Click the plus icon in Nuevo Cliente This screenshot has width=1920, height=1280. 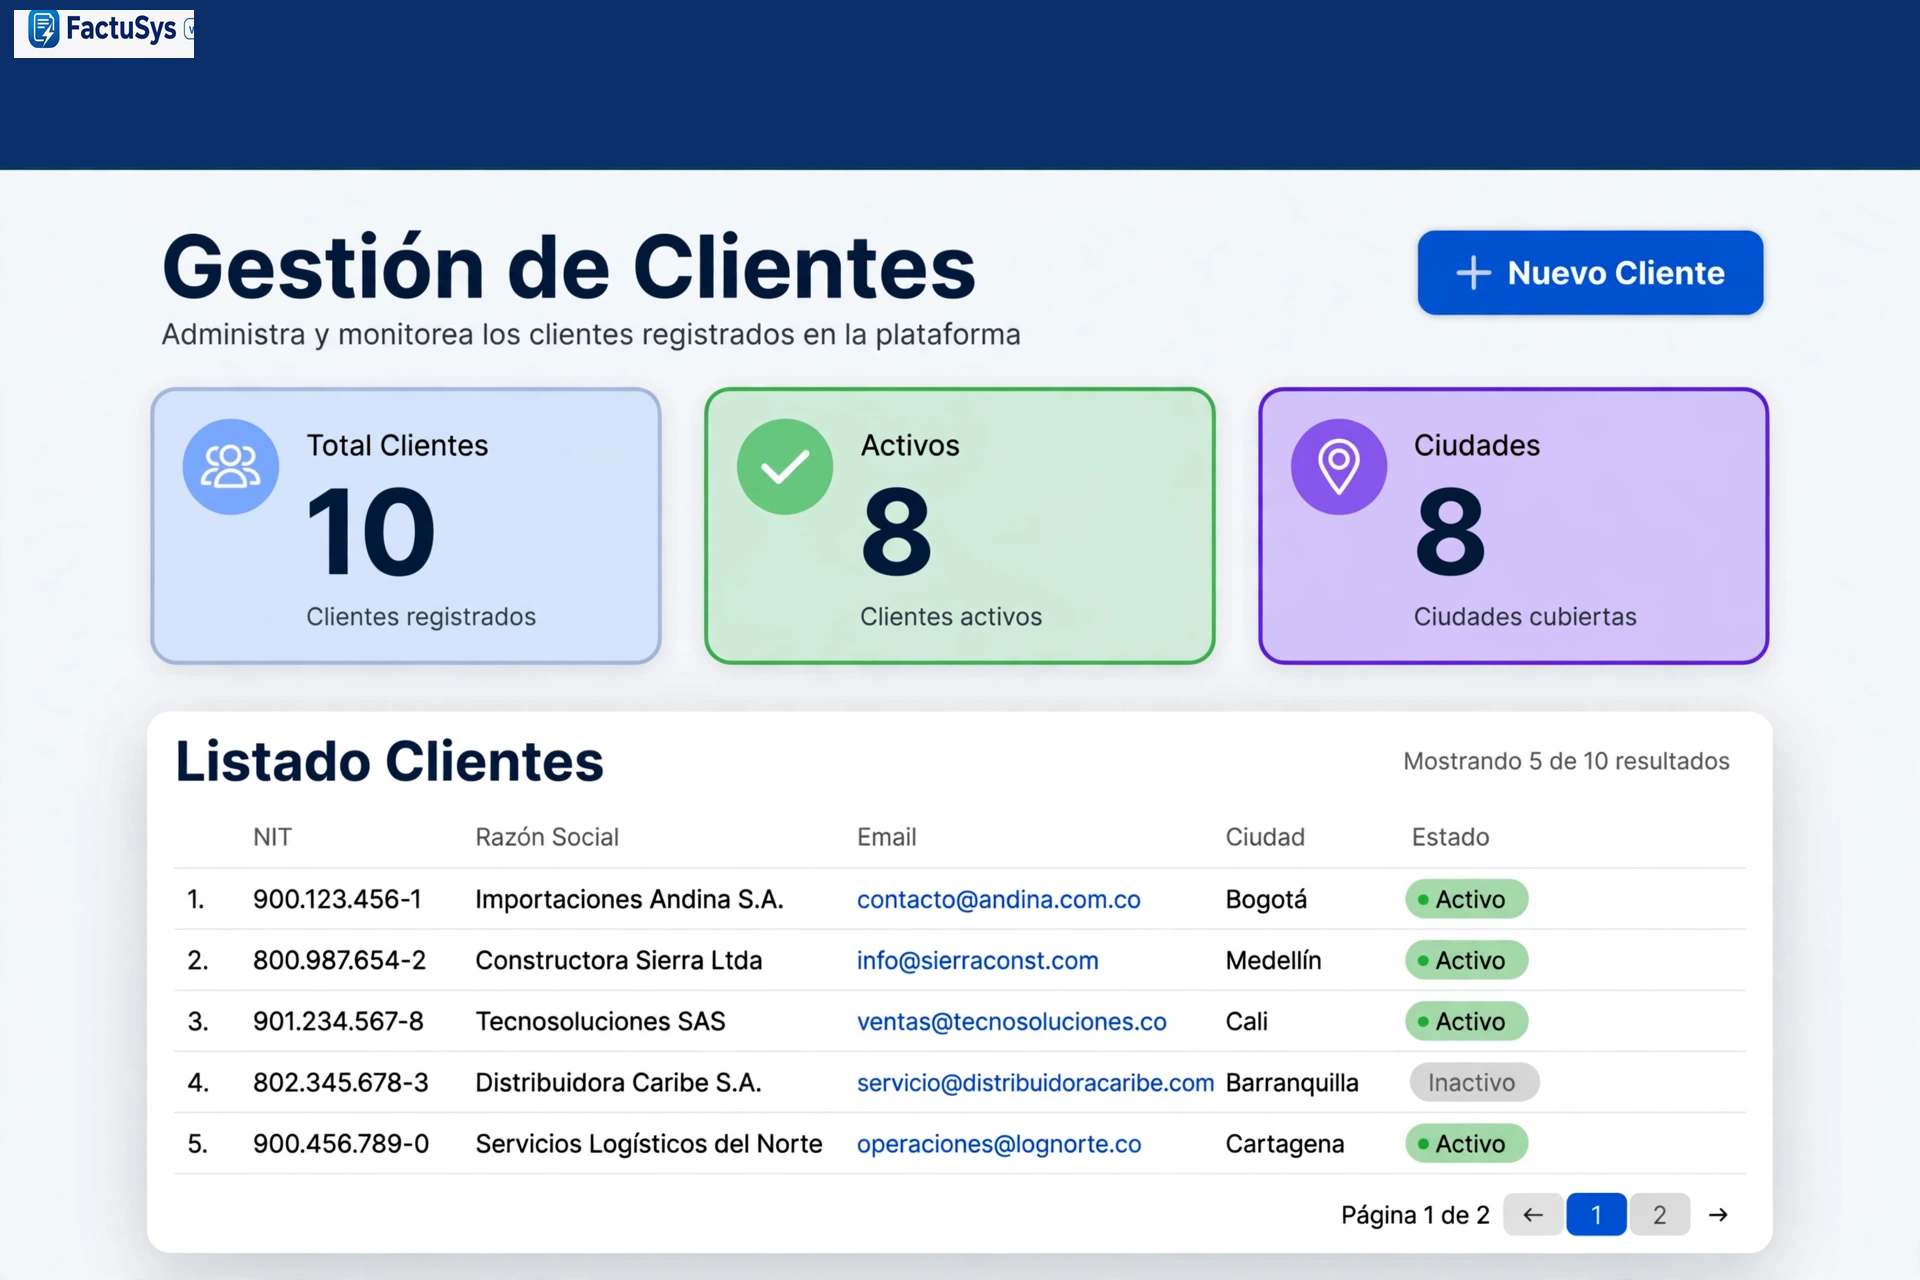1473,273
